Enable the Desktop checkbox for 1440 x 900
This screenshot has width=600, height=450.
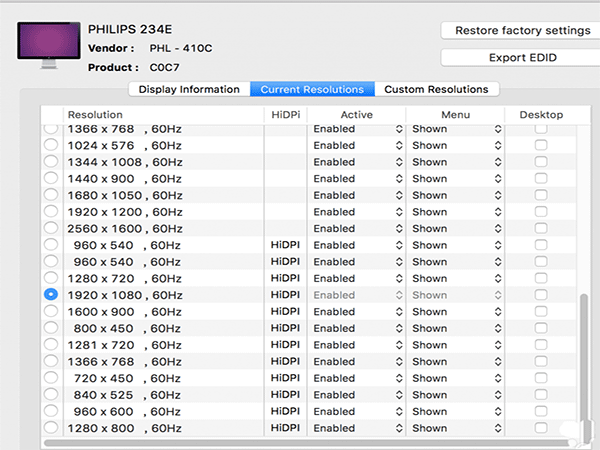541,179
